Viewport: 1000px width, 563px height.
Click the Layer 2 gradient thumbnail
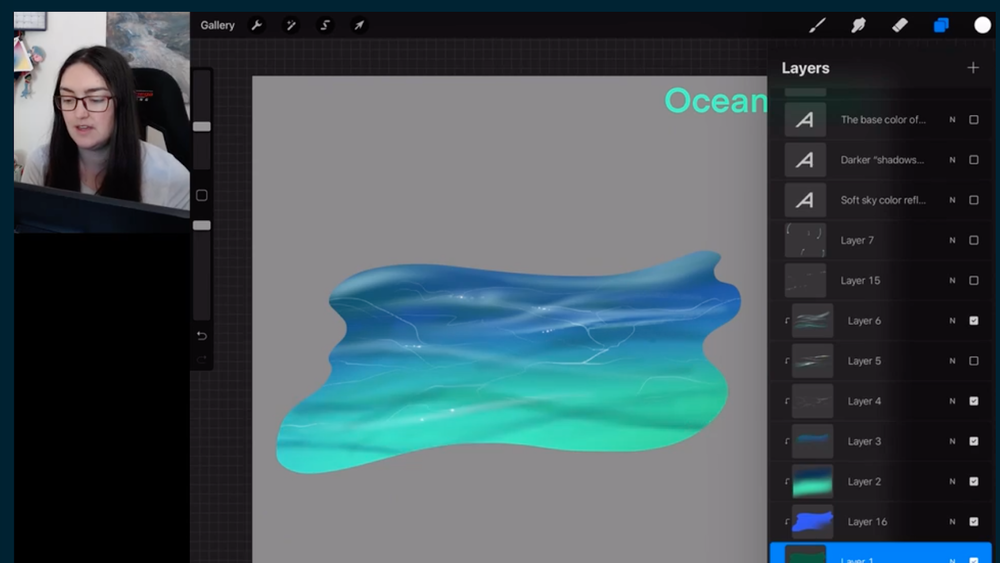tap(812, 481)
